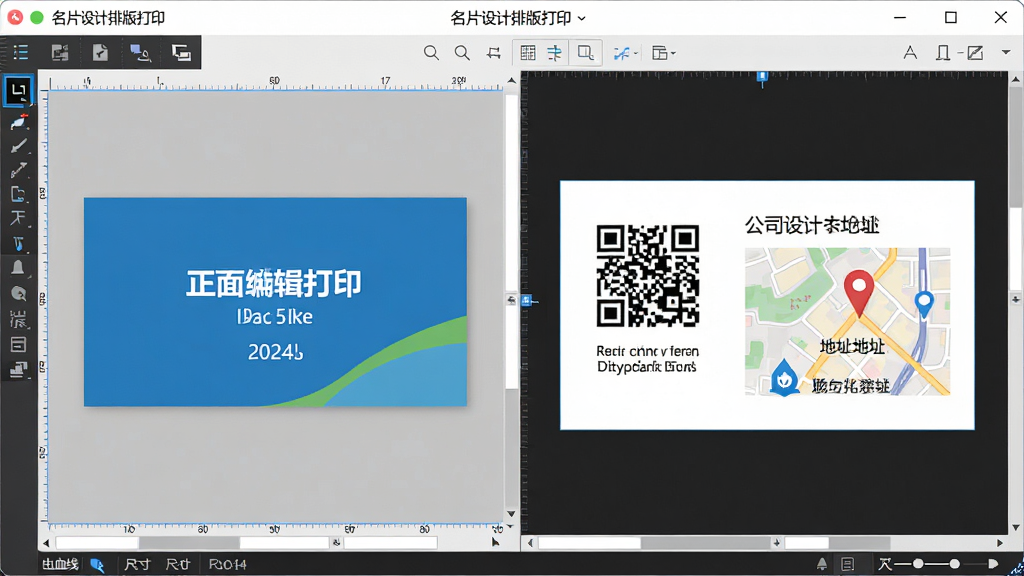
Task: Click the second magnifier zoom icon
Action: point(462,53)
